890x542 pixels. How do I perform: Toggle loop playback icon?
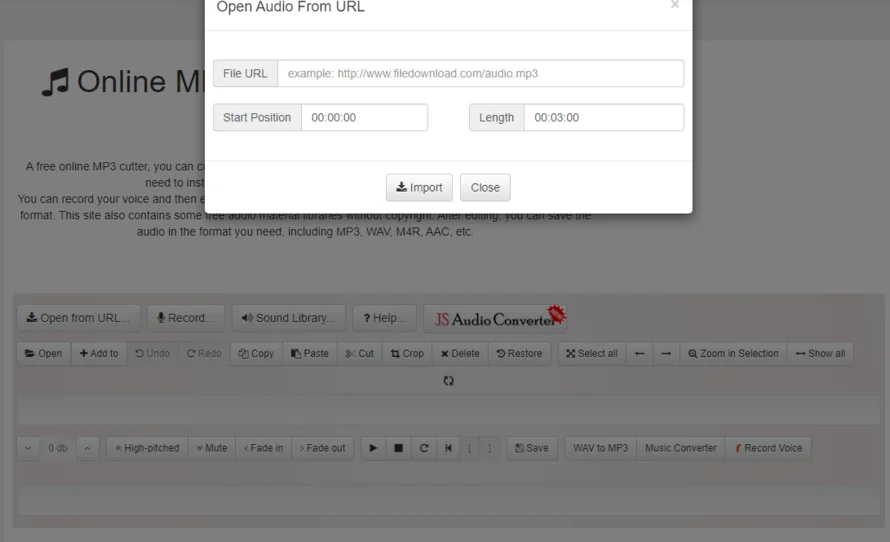point(423,448)
